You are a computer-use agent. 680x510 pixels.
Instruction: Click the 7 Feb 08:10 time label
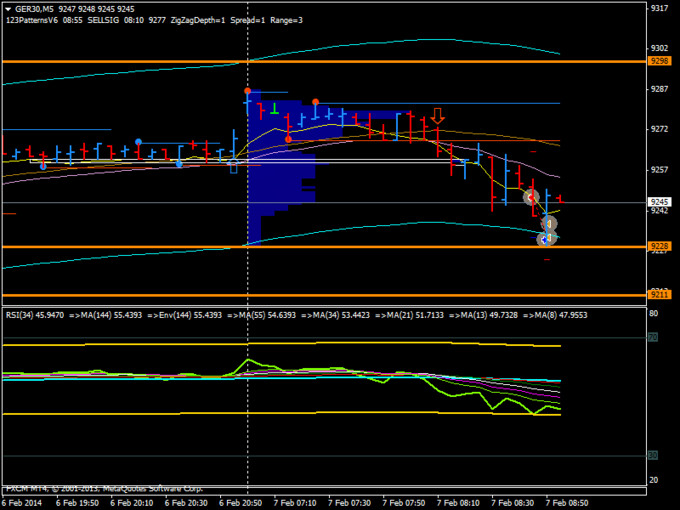pyautogui.click(x=458, y=503)
